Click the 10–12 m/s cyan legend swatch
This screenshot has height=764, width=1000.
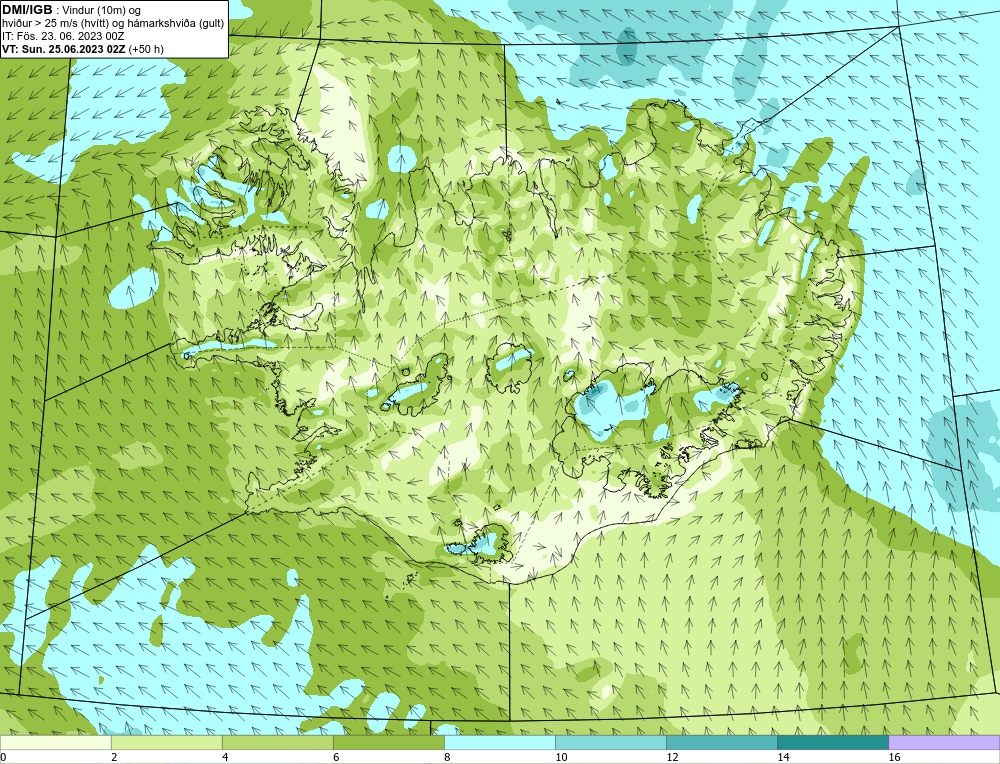610,742
